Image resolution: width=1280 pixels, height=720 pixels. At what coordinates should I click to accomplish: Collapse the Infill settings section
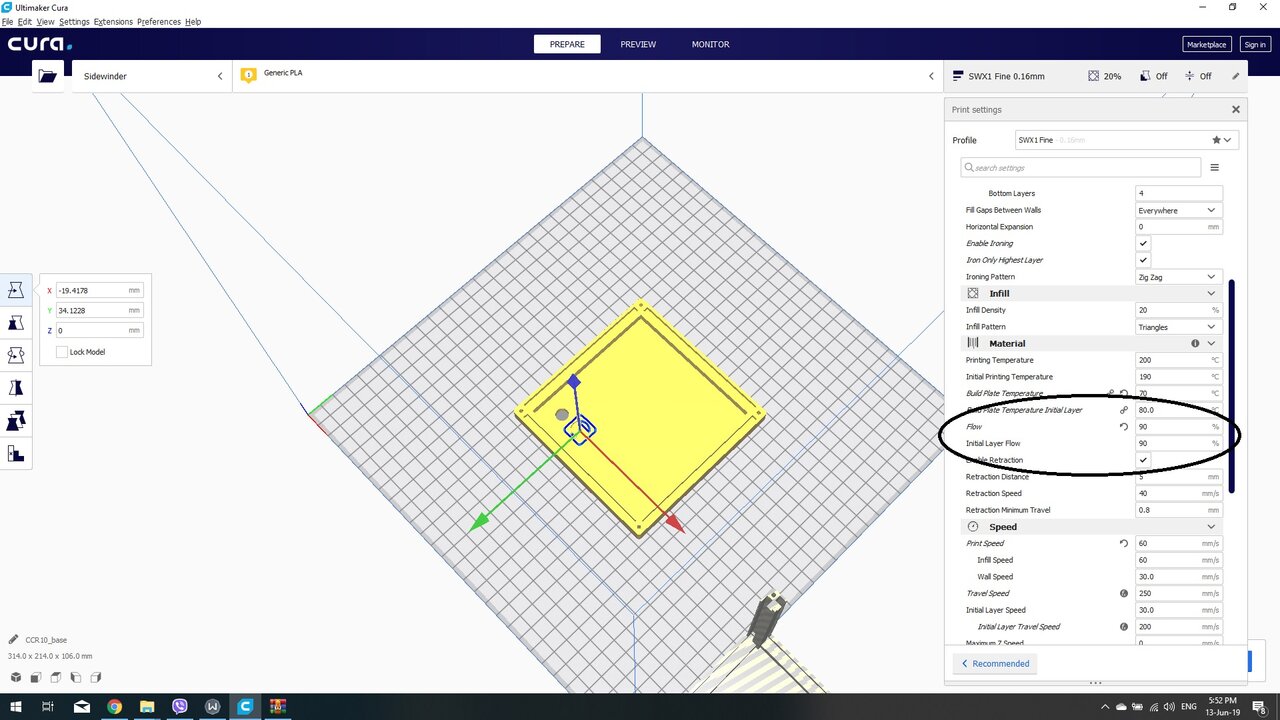tap(1211, 293)
